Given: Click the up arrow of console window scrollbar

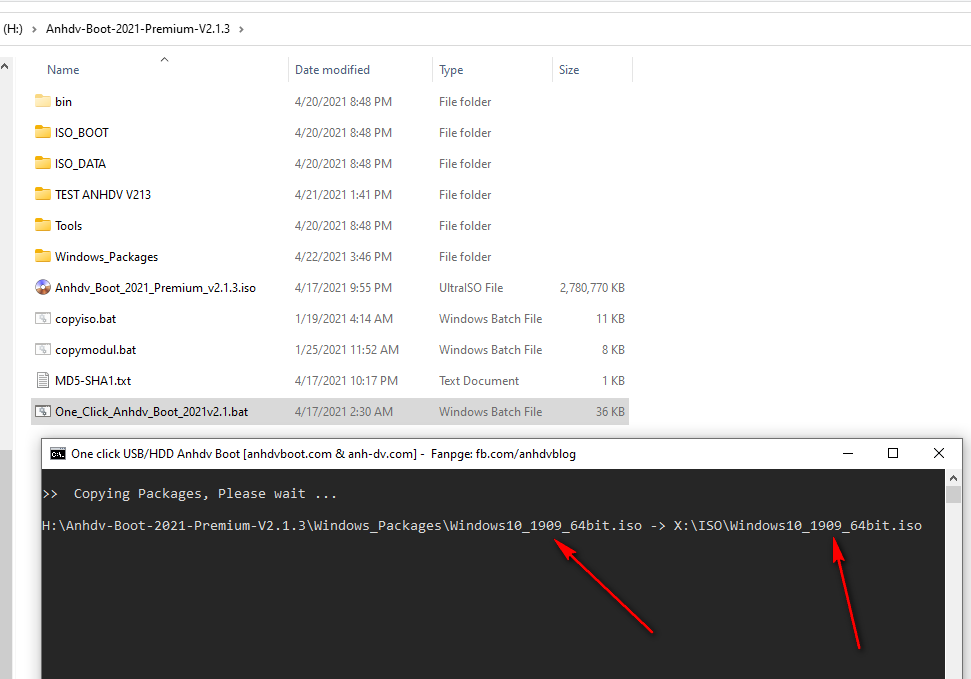Looking at the screenshot, I should pyautogui.click(x=953, y=478).
